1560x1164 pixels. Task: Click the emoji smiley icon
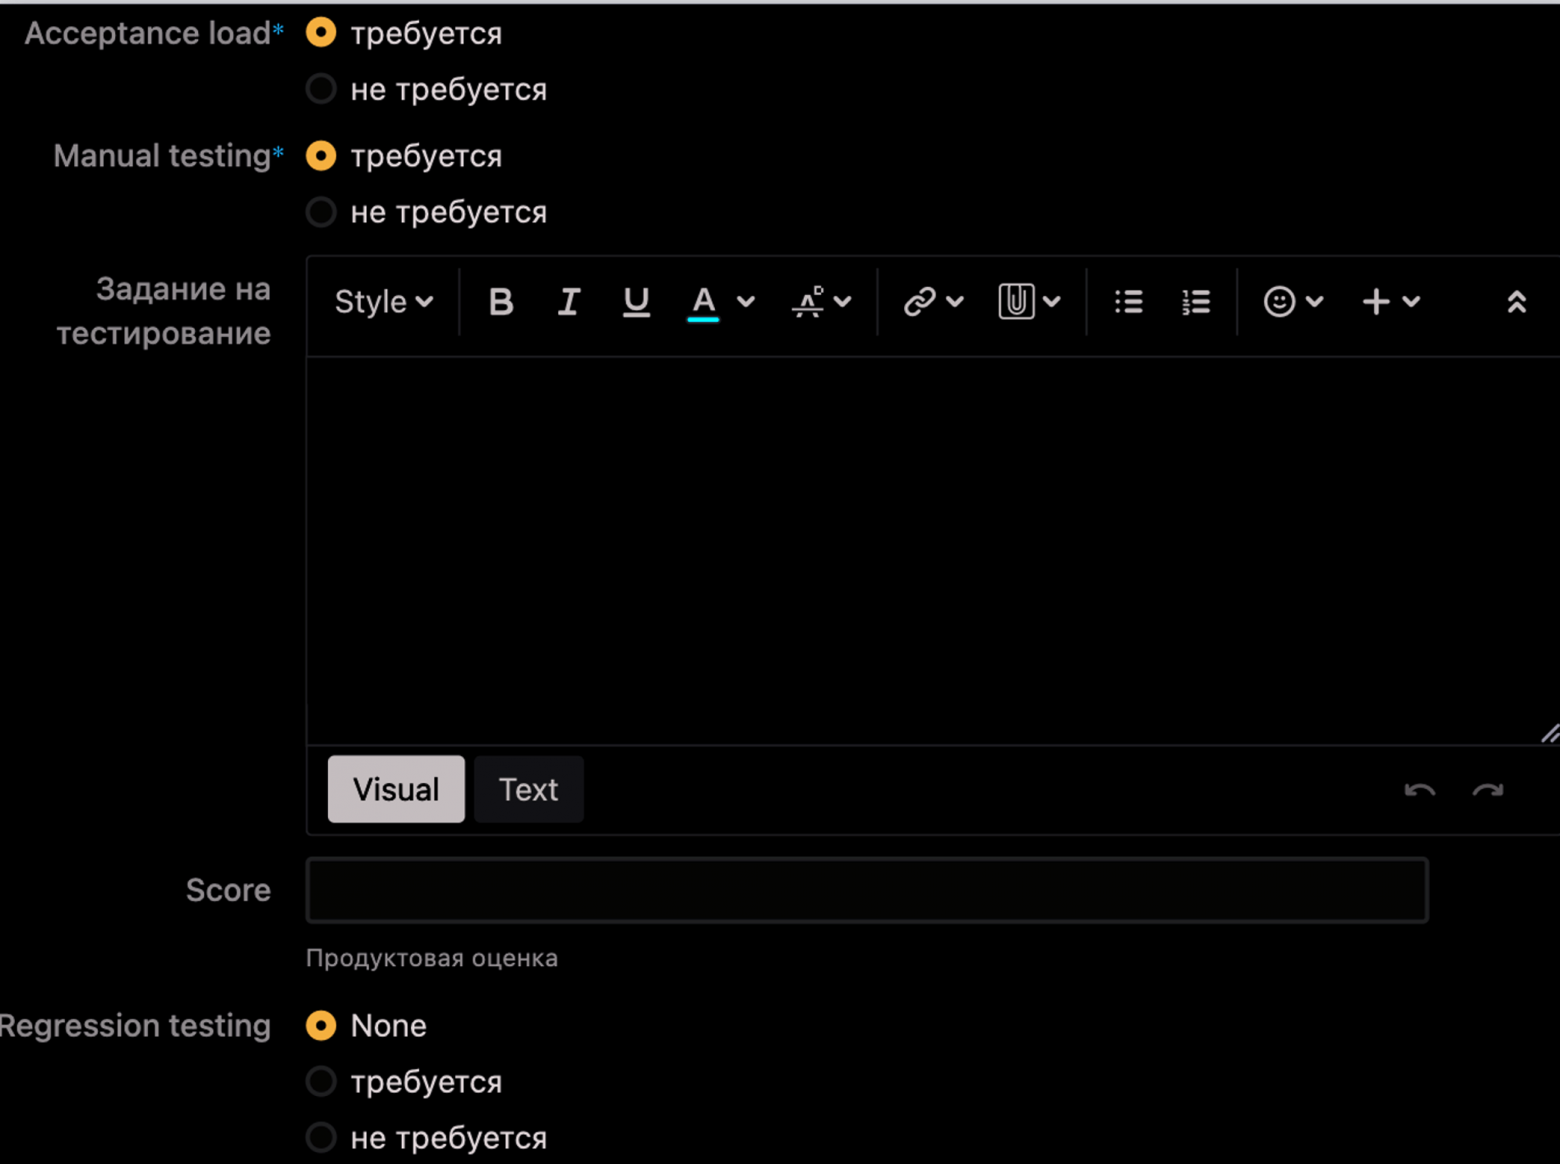coord(1279,302)
